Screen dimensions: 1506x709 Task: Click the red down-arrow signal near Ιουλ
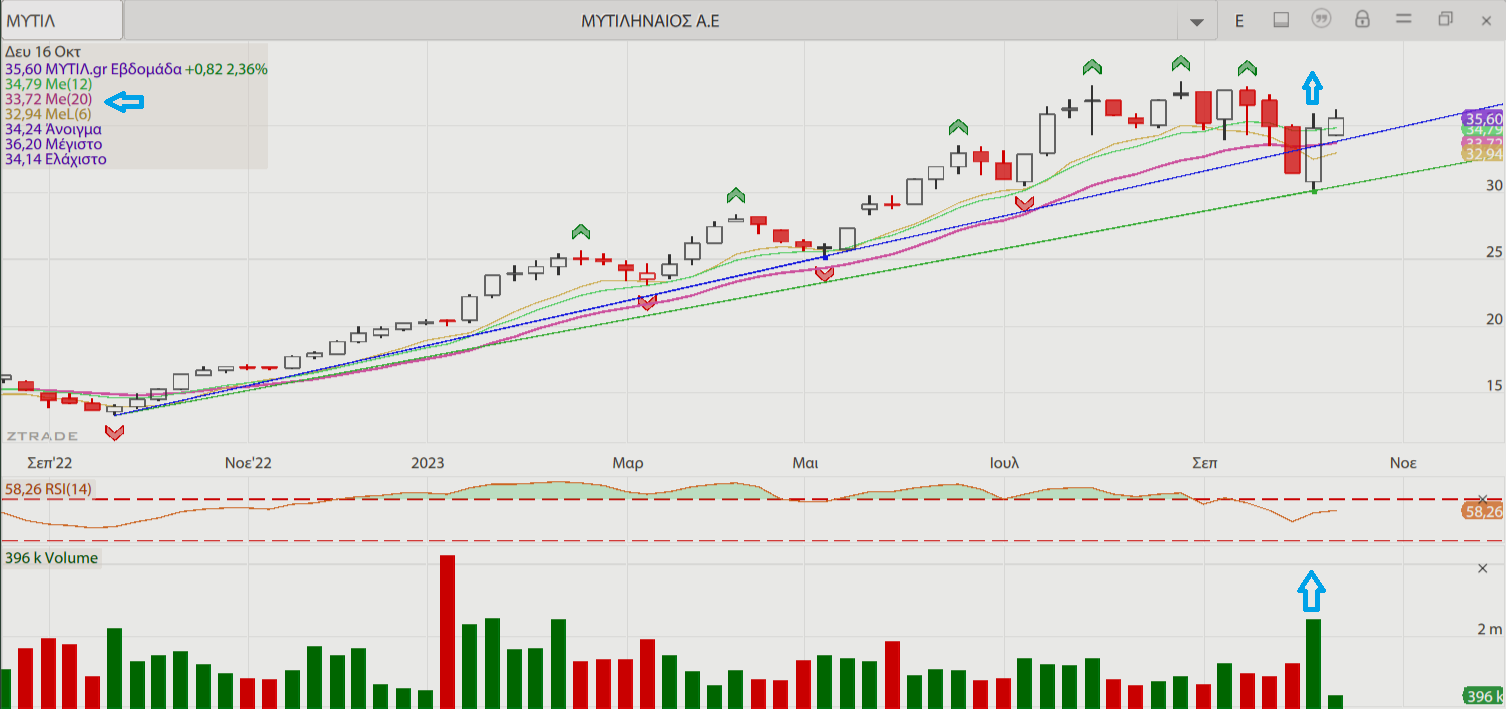1024,203
